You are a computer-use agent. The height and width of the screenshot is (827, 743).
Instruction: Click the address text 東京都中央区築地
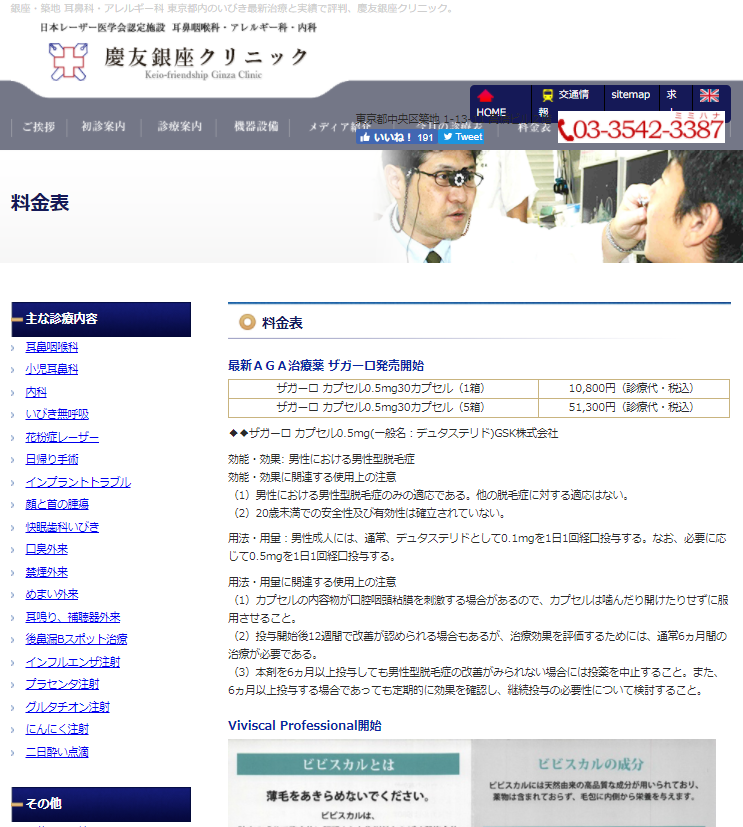398,119
